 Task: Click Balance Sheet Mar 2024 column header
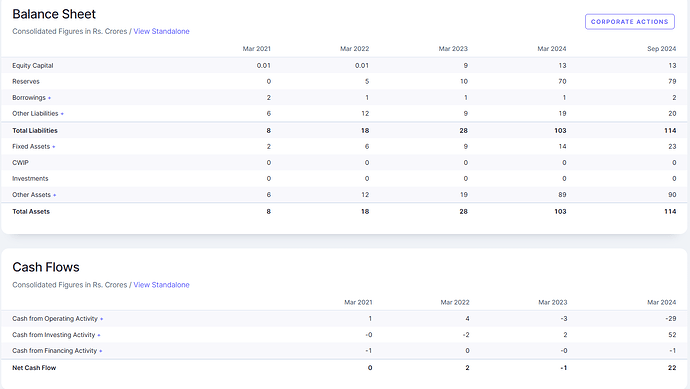pyautogui.click(x=552, y=49)
